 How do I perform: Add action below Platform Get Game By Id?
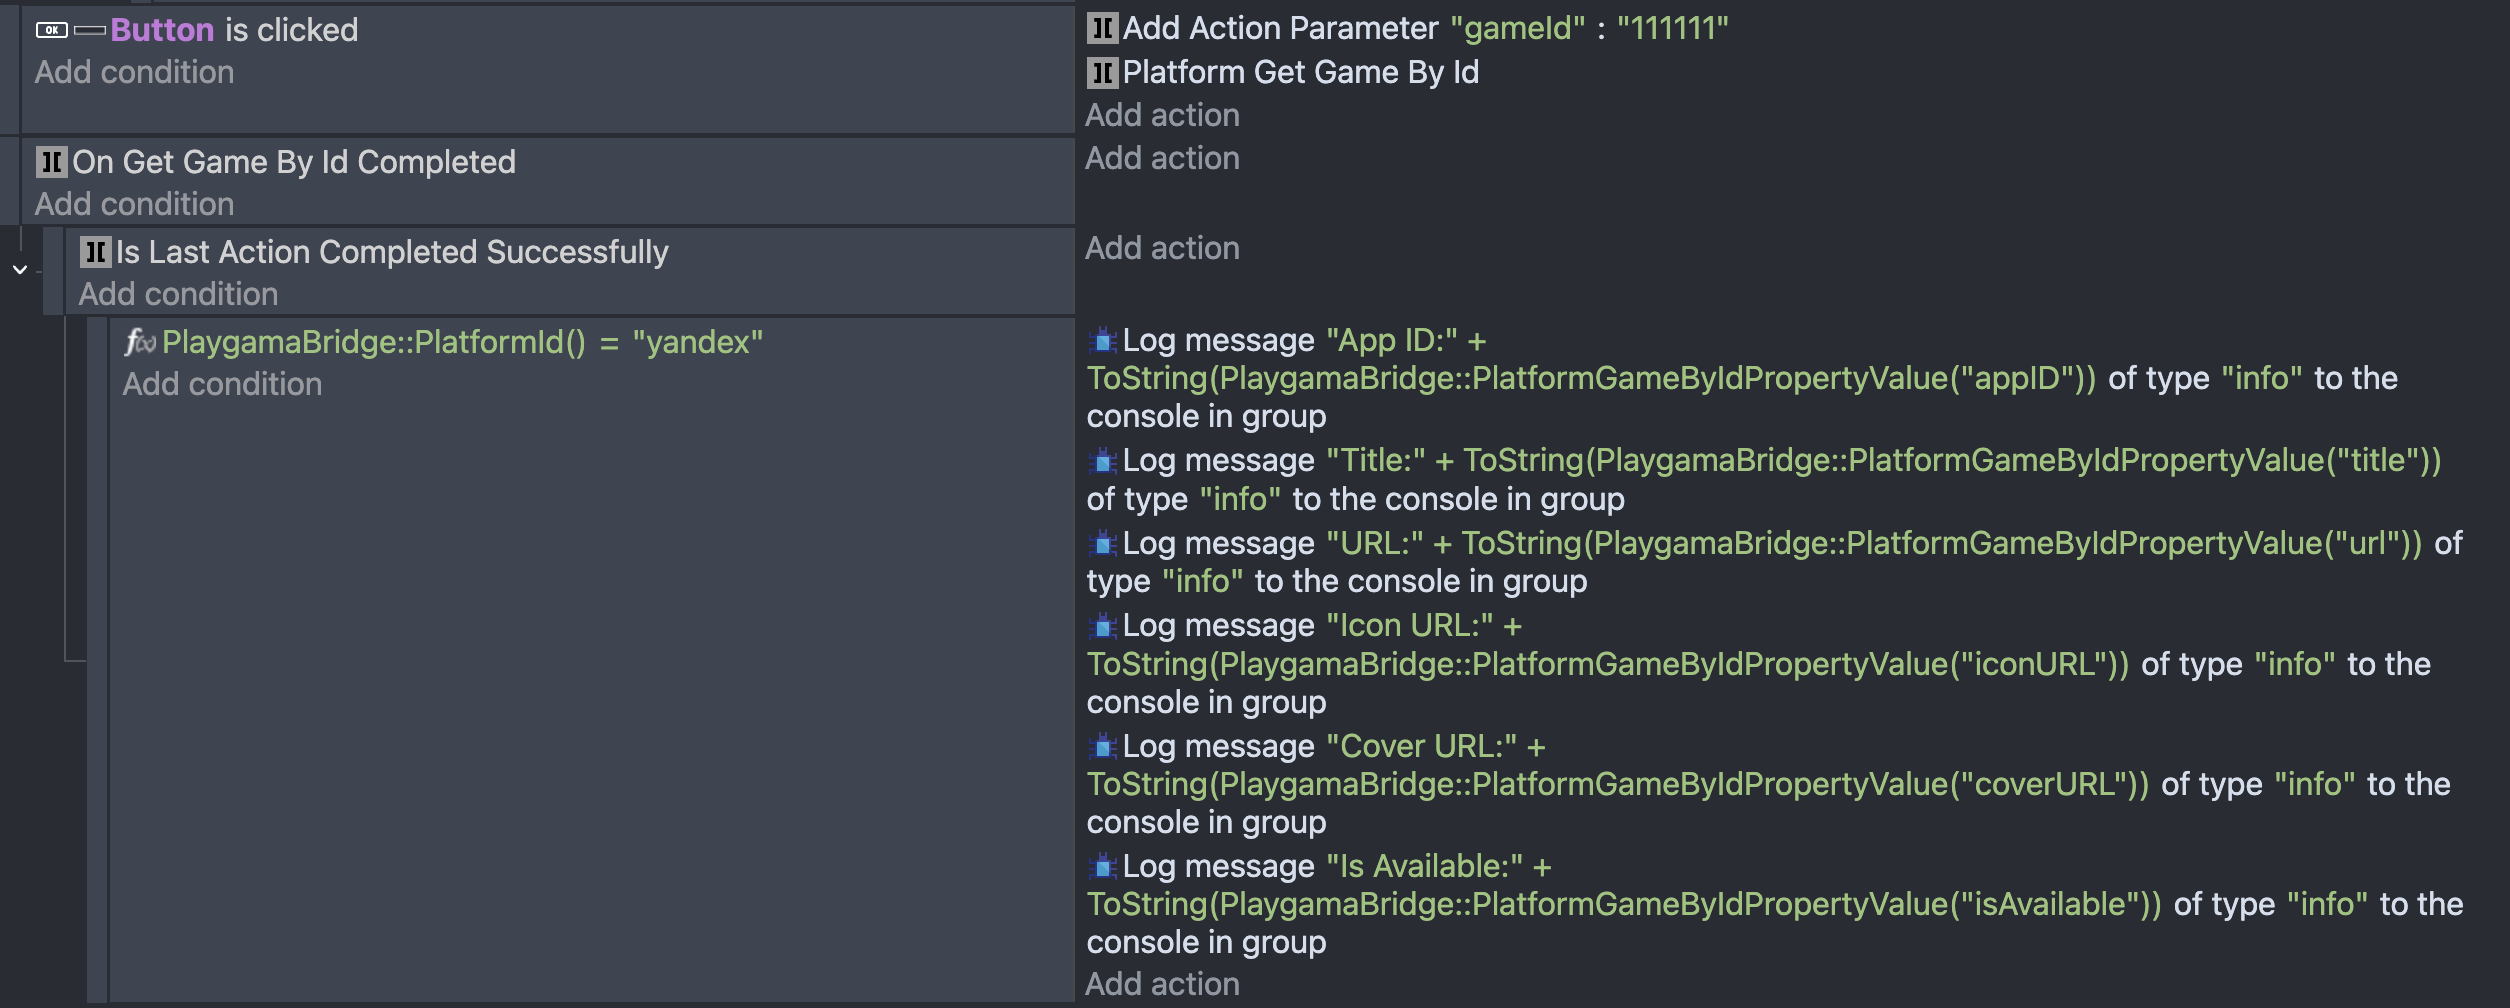[x=1162, y=115]
